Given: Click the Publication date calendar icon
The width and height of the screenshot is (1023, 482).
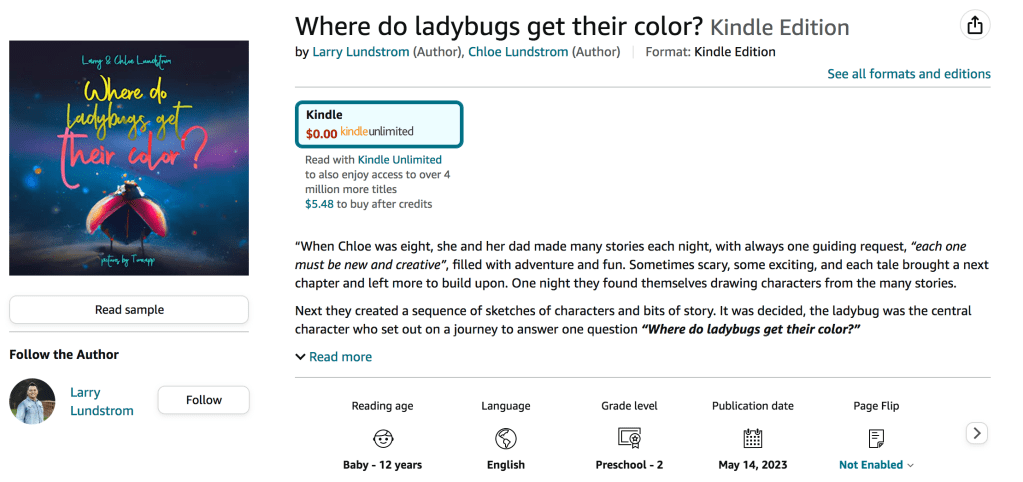Looking at the screenshot, I should 752,438.
